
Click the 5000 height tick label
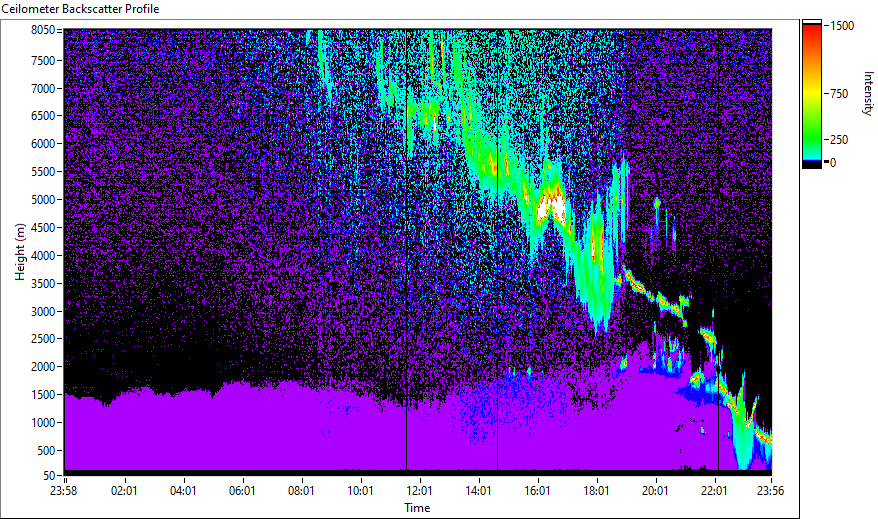click(43, 200)
